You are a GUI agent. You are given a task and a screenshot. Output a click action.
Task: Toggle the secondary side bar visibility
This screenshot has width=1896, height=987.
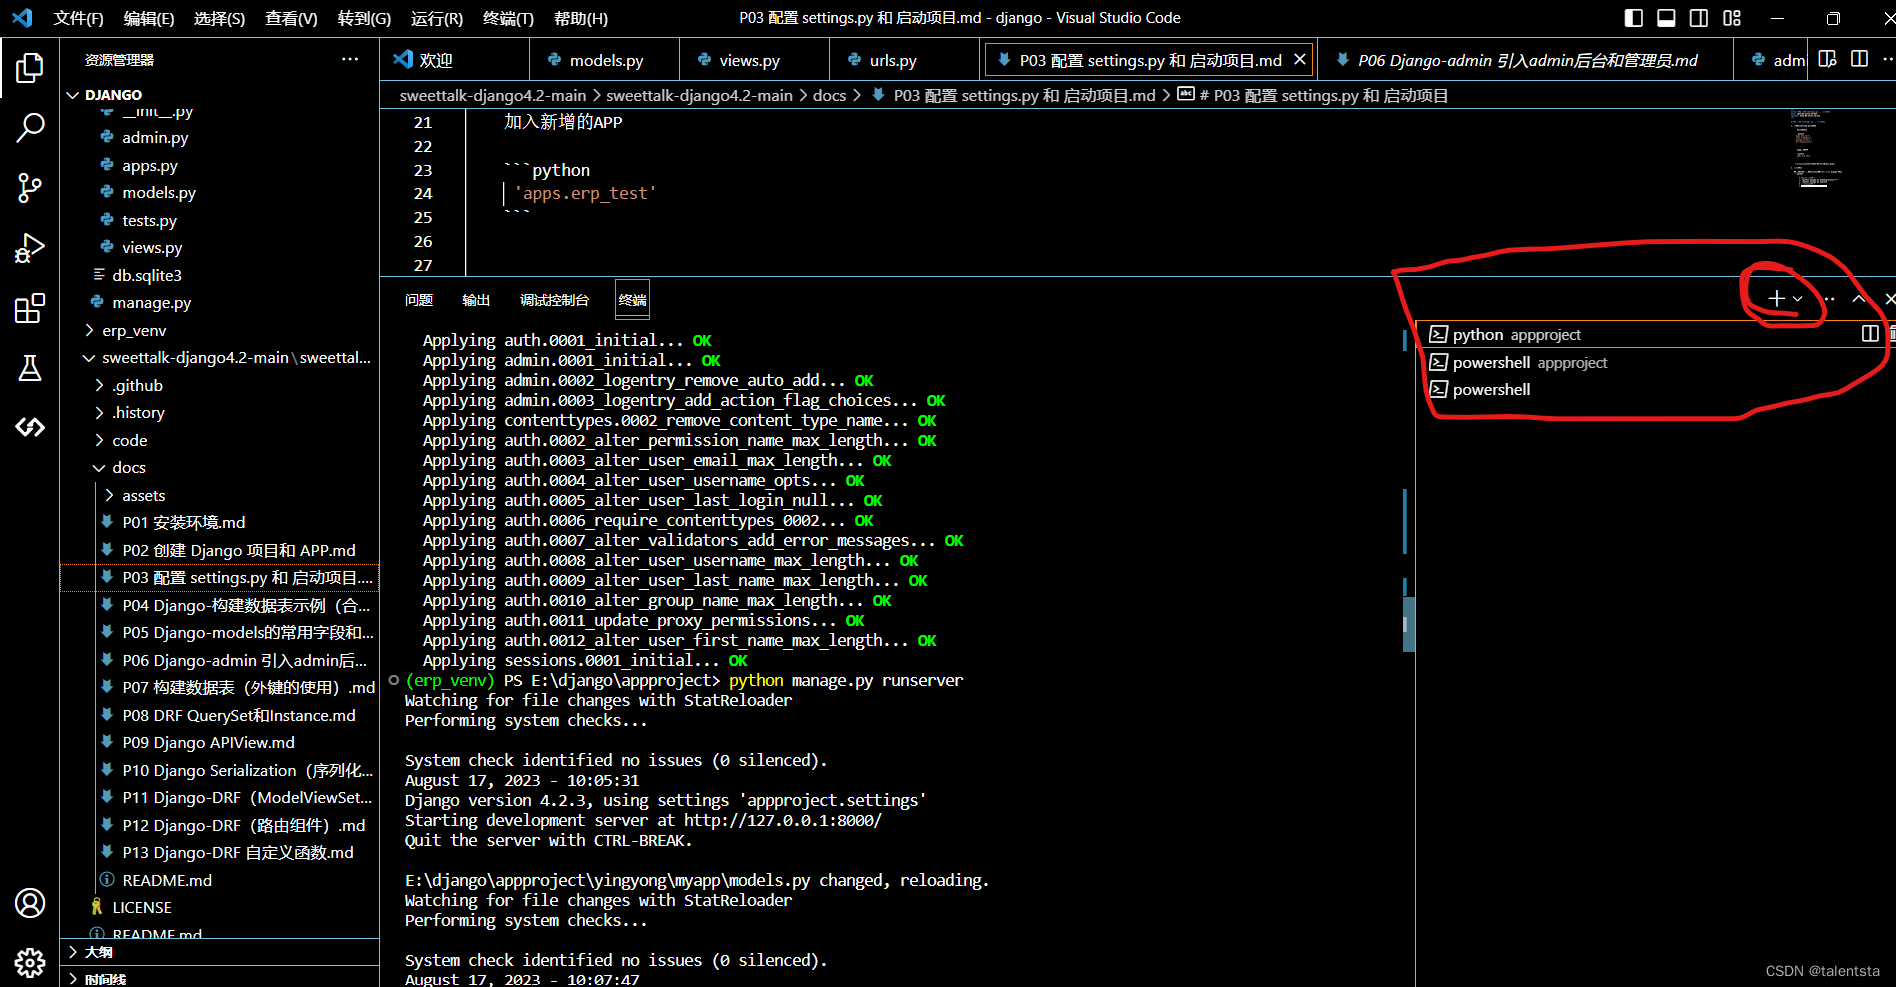[x=1700, y=17]
